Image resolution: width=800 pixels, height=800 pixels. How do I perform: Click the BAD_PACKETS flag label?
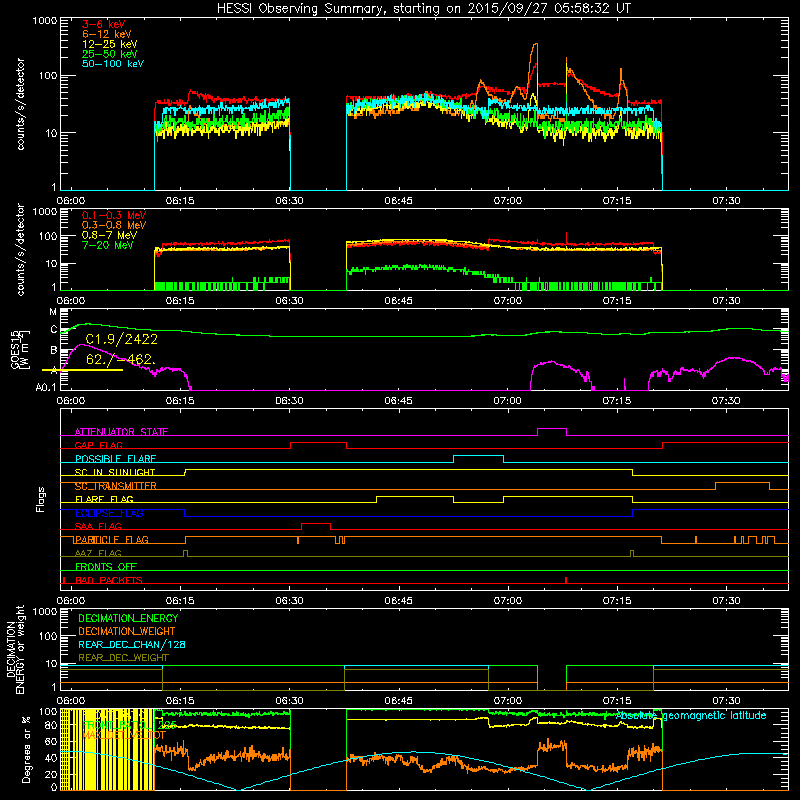coord(109,580)
